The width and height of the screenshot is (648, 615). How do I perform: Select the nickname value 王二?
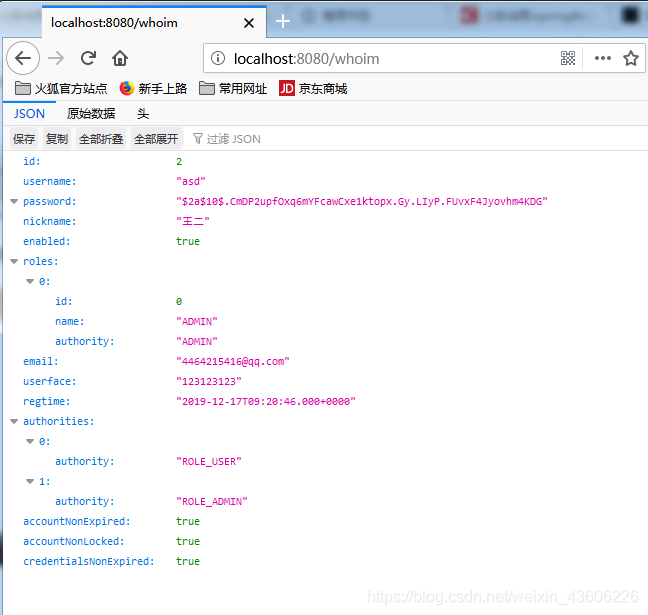pos(193,222)
